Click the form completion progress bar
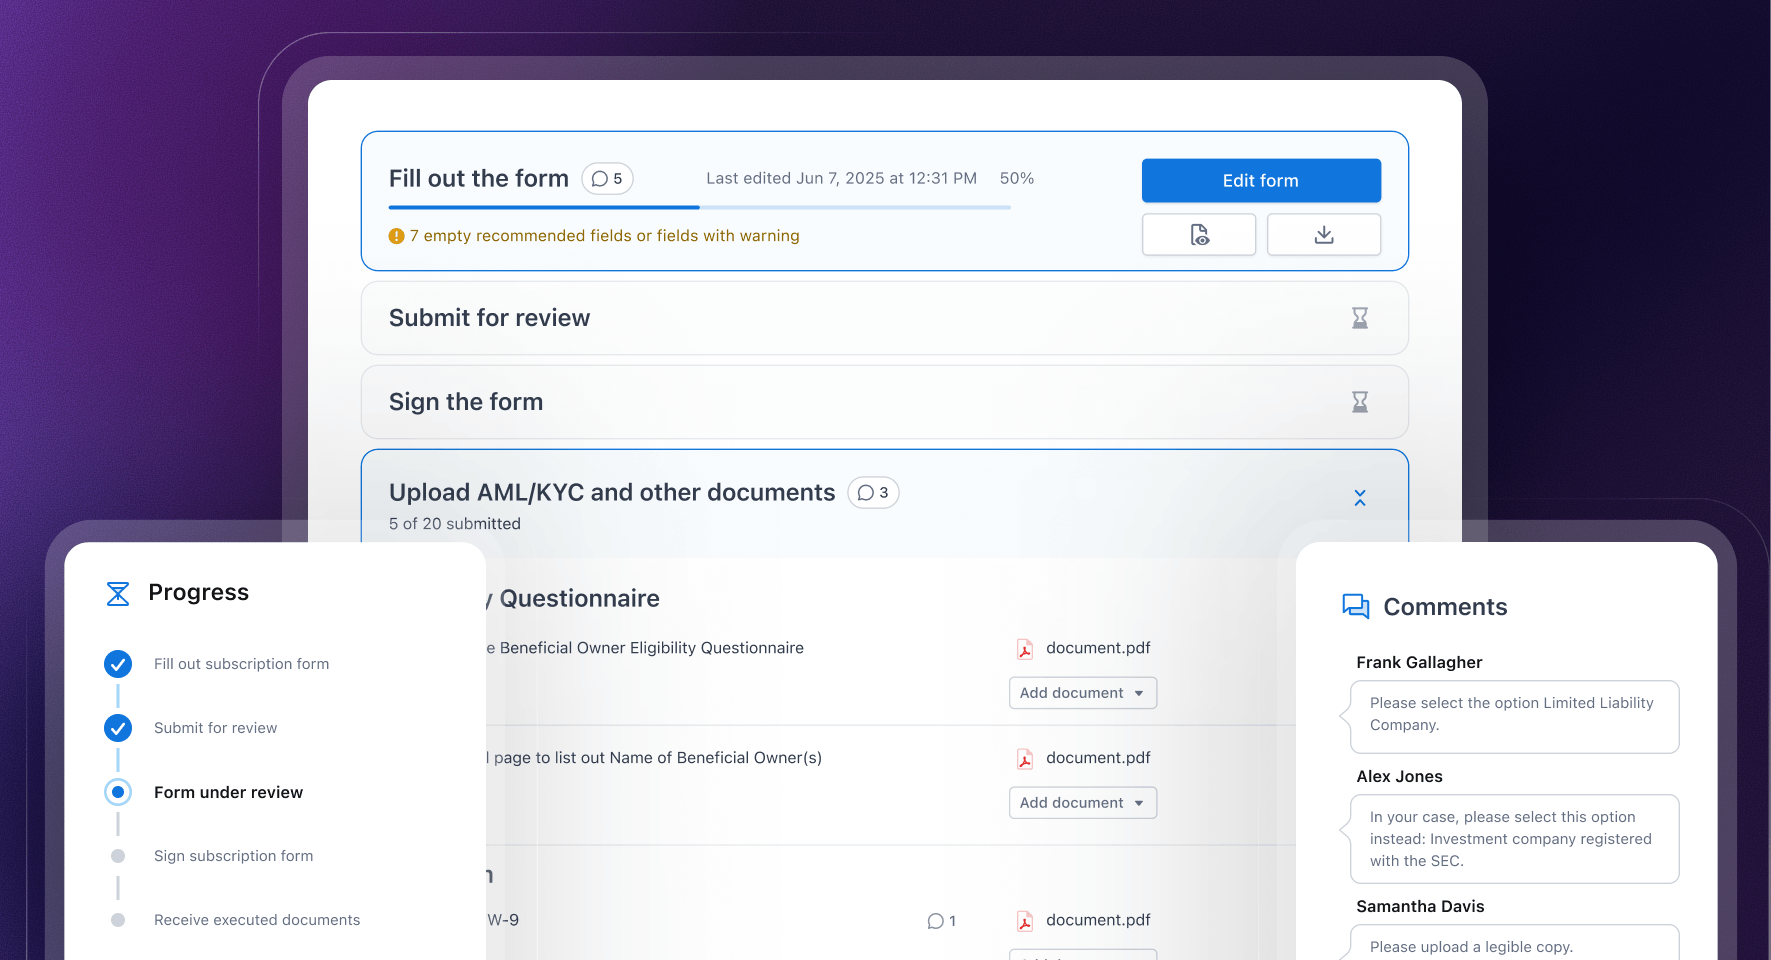The height and width of the screenshot is (960, 1771). (x=700, y=207)
